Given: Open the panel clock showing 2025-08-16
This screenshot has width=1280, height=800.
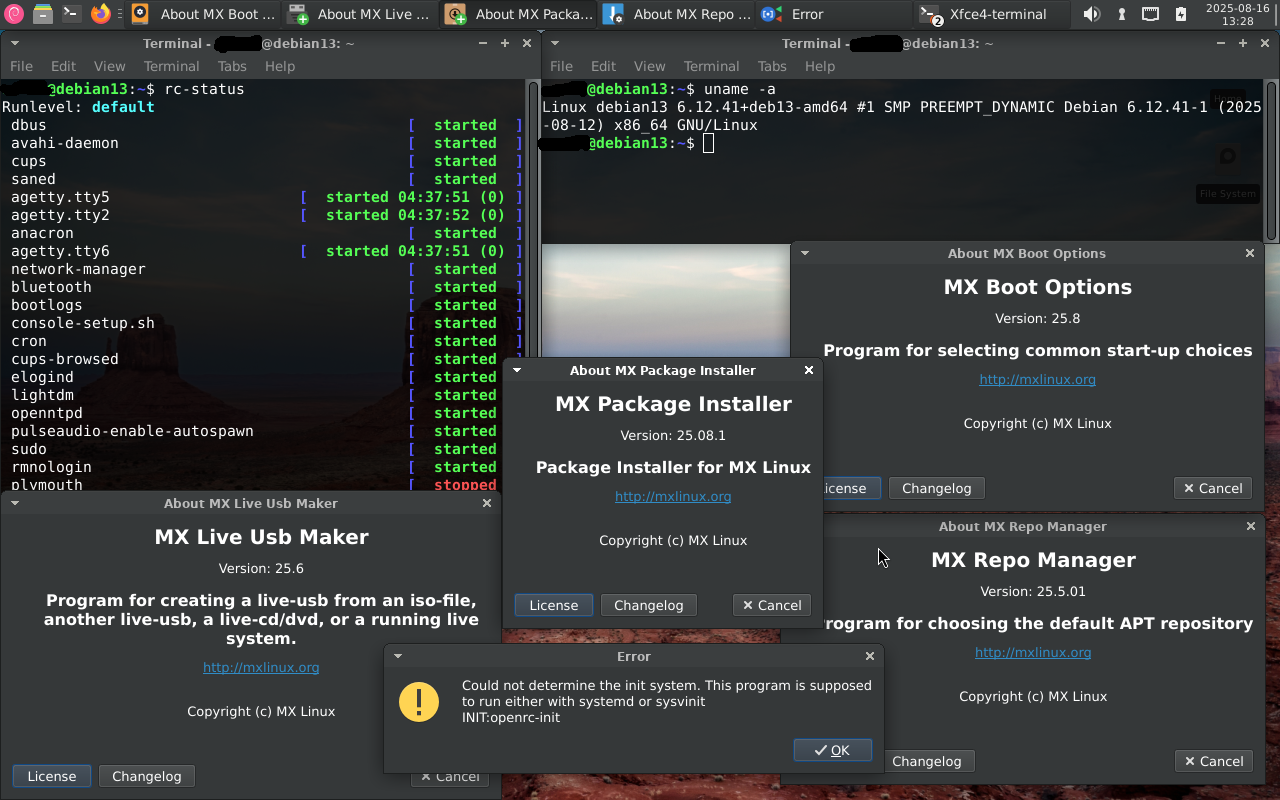Looking at the screenshot, I should click(1237, 14).
